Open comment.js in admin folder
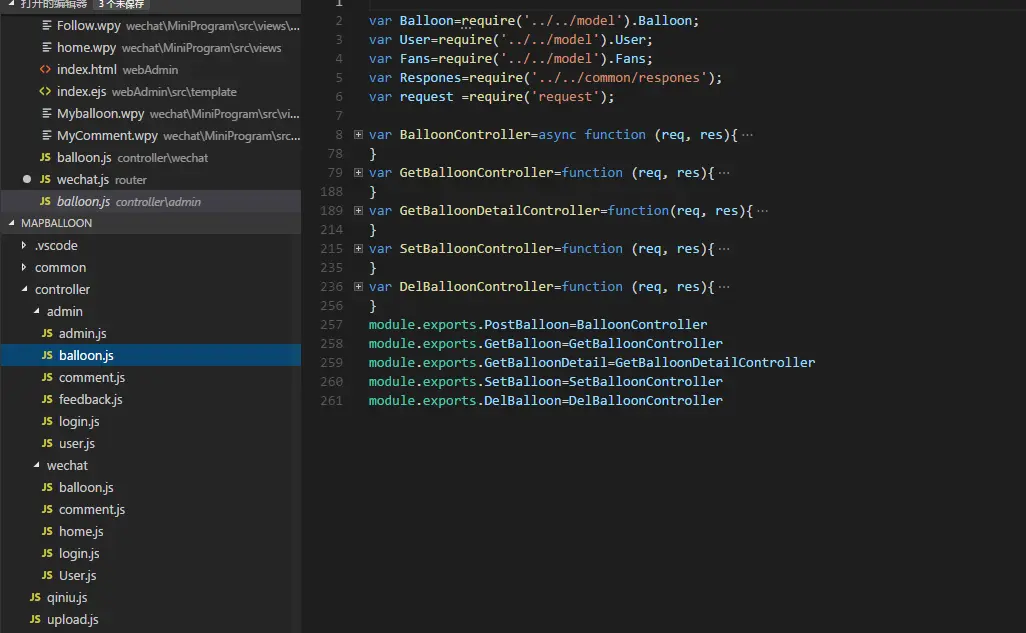Screen dimensions: 1026x633 (150, 378)
